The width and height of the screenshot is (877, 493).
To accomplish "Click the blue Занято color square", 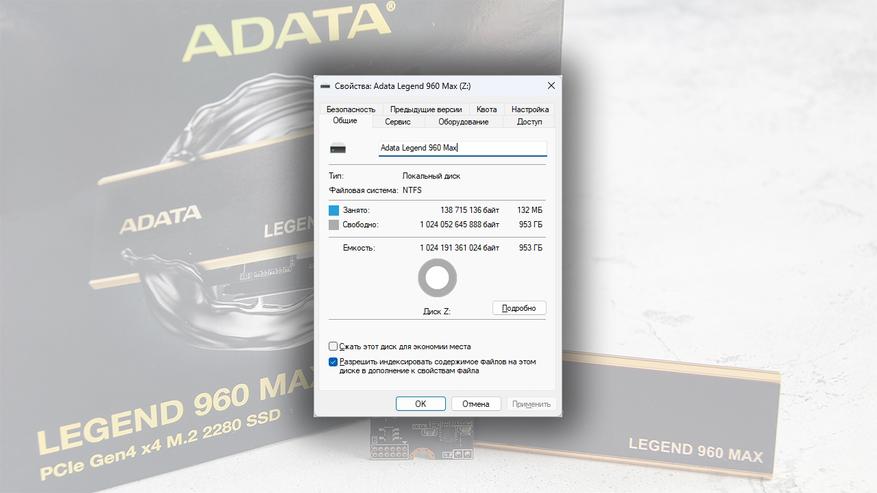I will point(334,210).
